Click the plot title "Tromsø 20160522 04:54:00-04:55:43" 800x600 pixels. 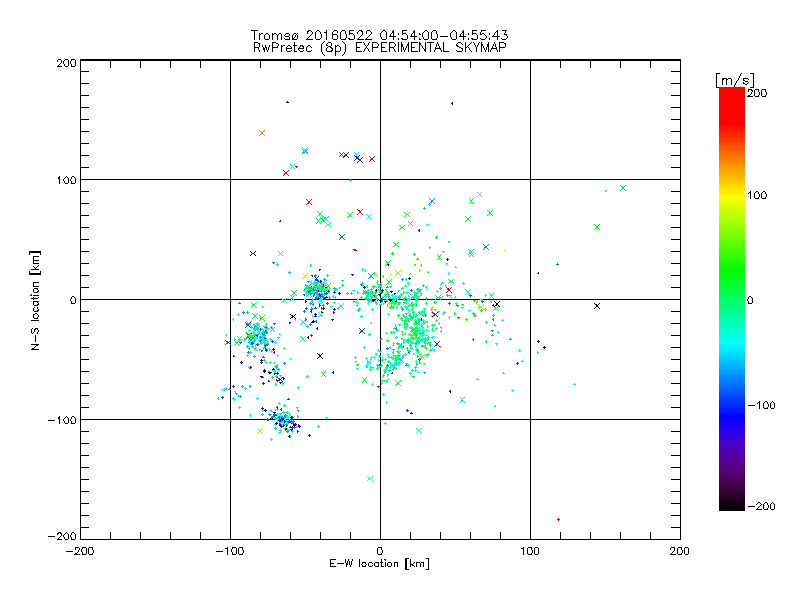379,35
